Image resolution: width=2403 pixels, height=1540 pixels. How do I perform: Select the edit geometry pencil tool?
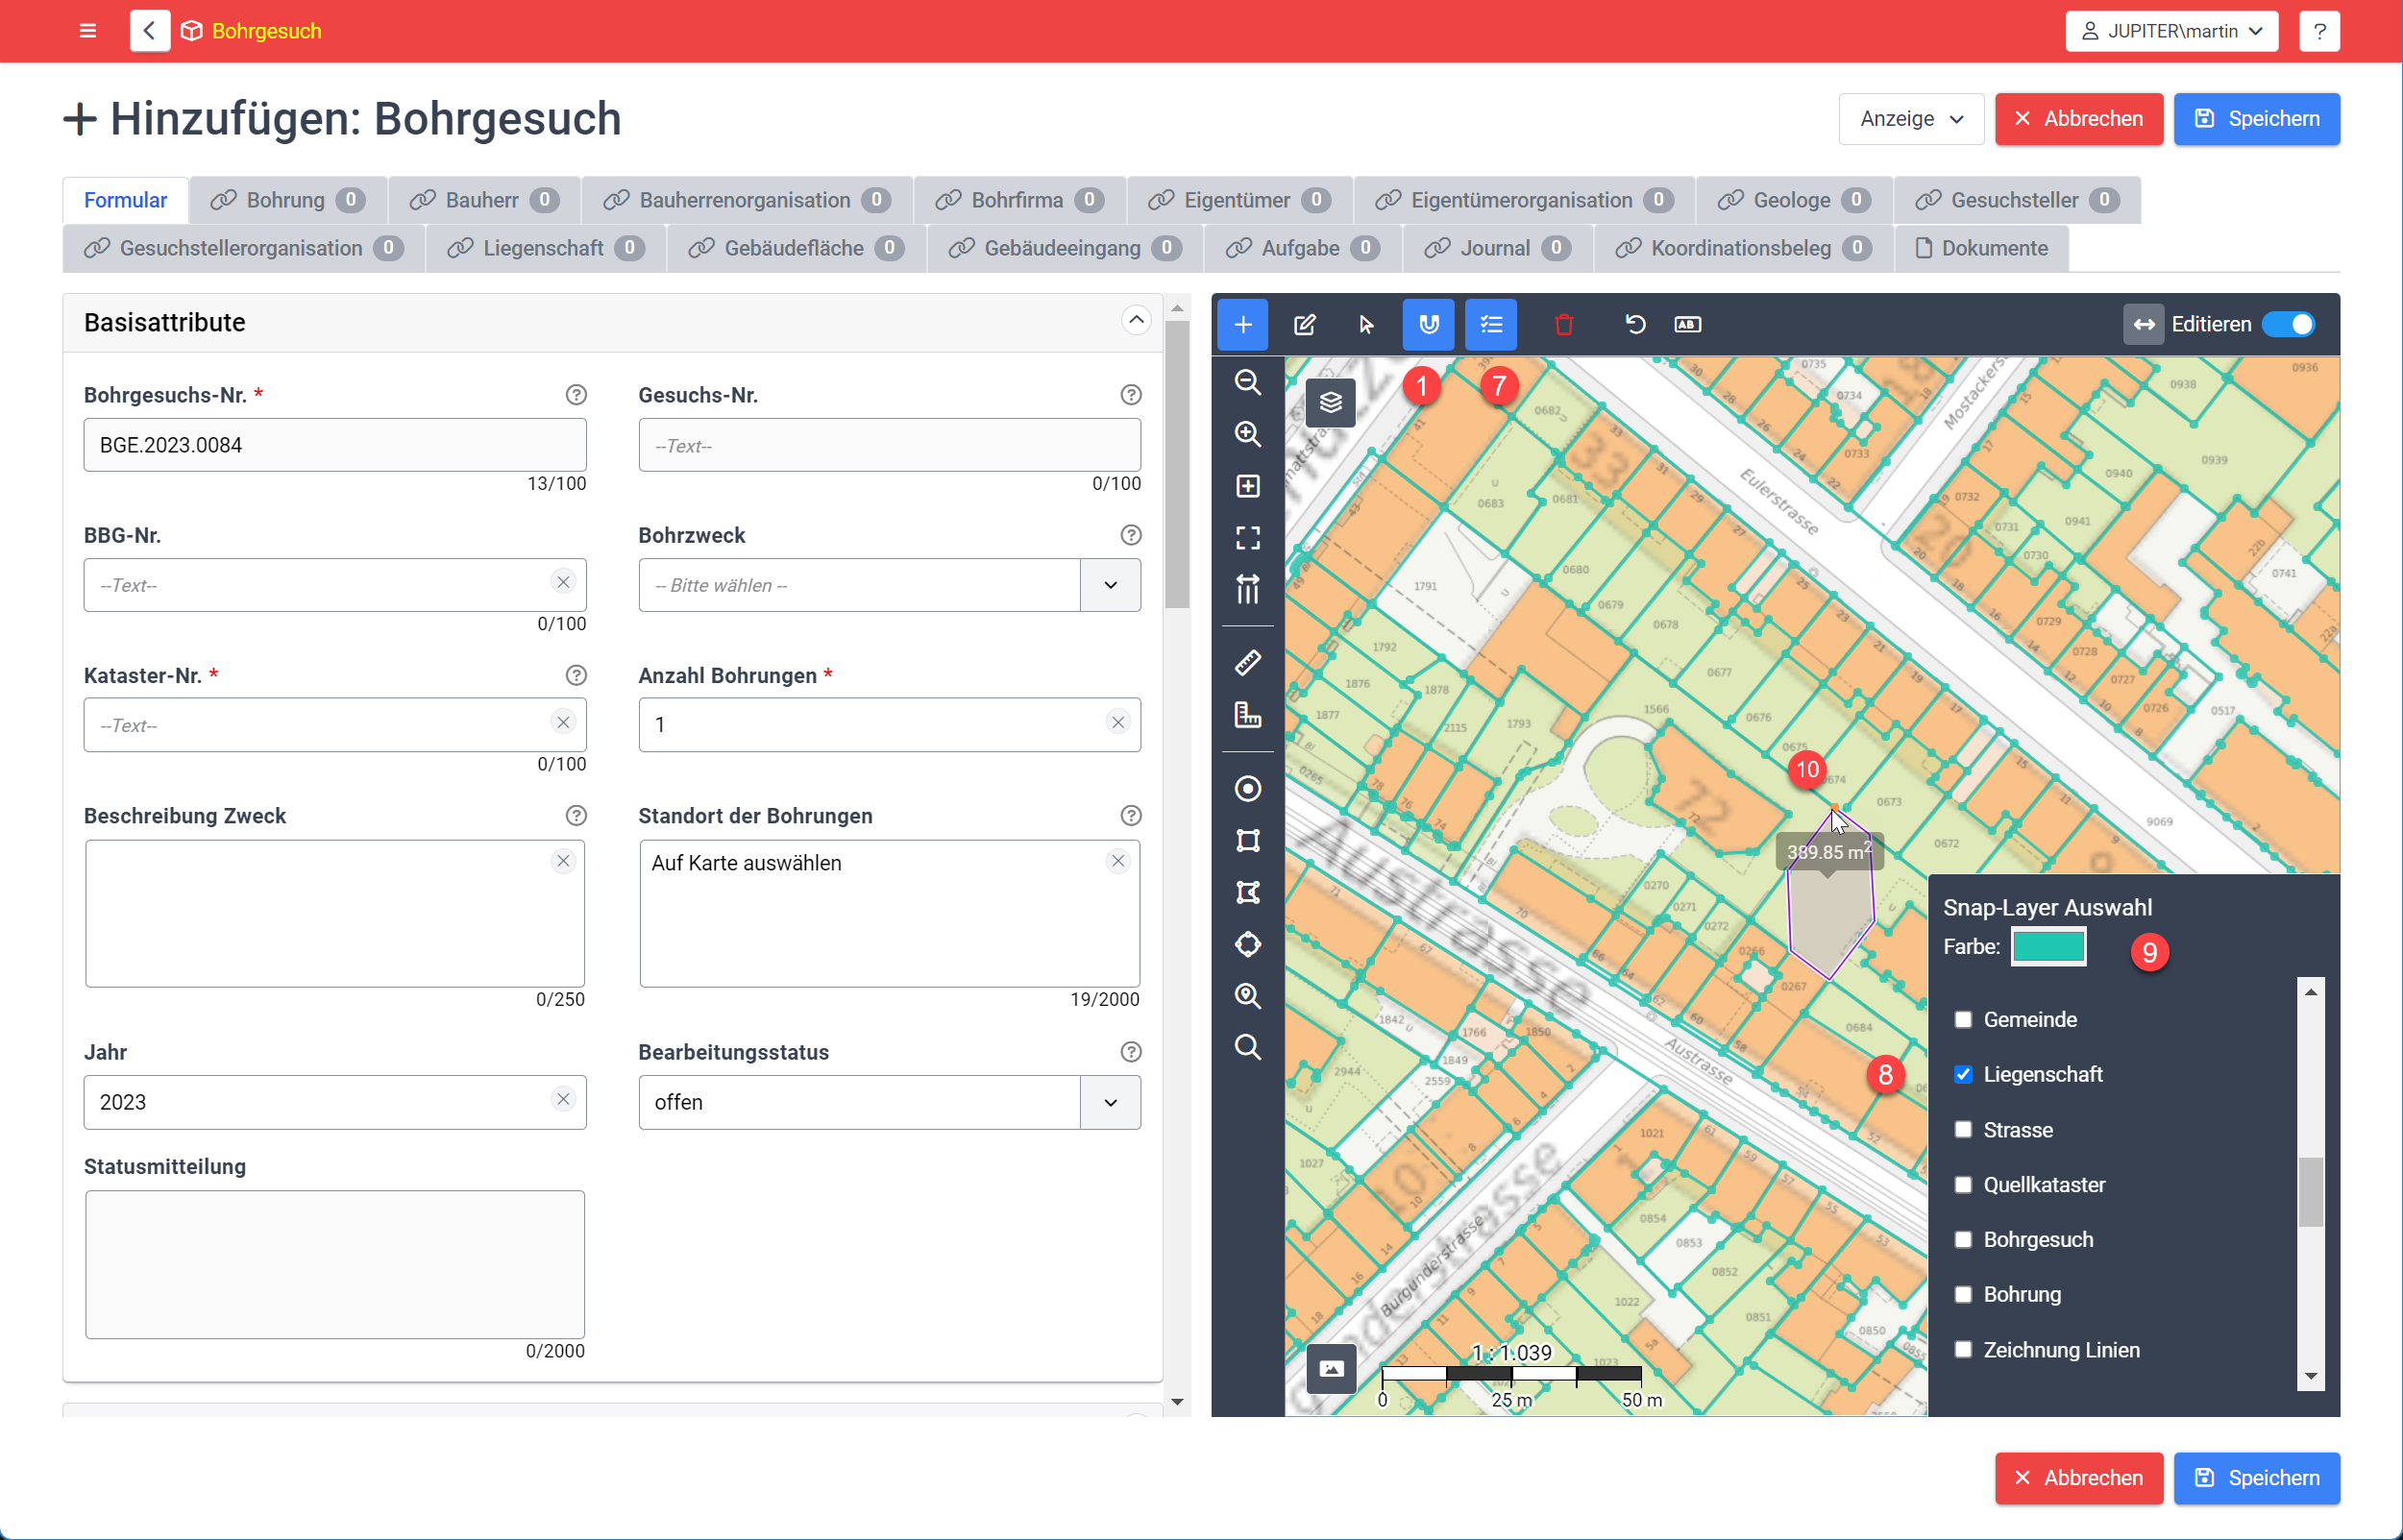click(1304, 324)
